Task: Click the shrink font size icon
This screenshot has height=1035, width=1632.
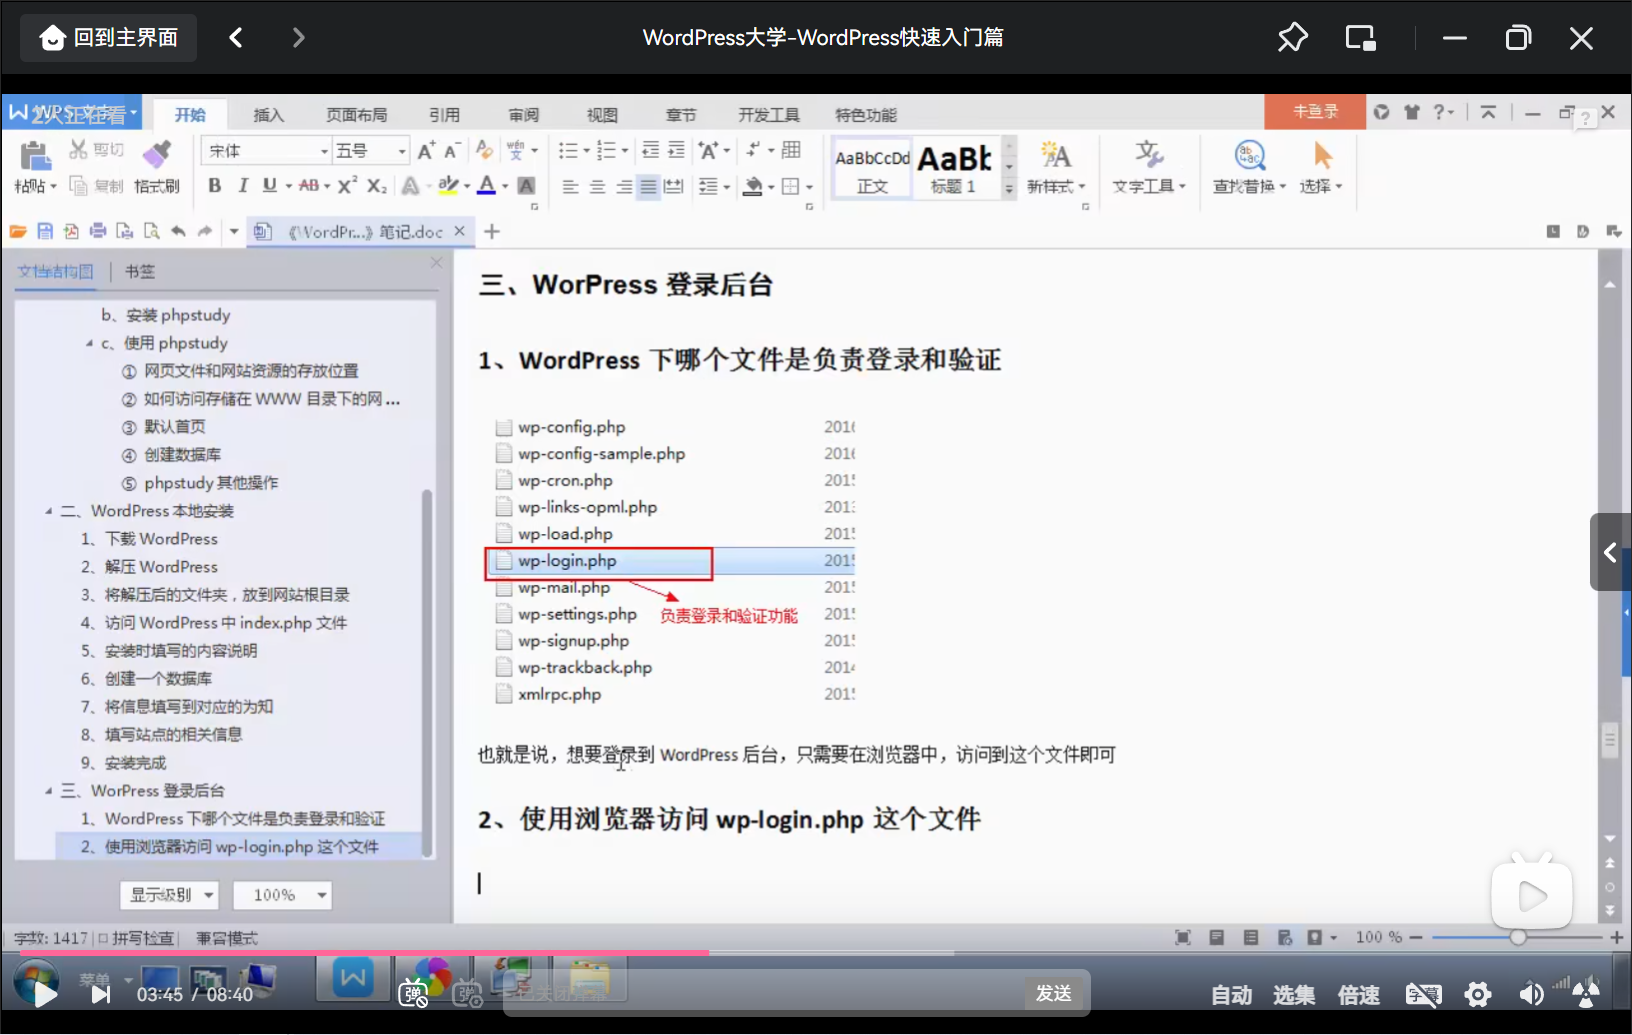Action: point(451,150)
